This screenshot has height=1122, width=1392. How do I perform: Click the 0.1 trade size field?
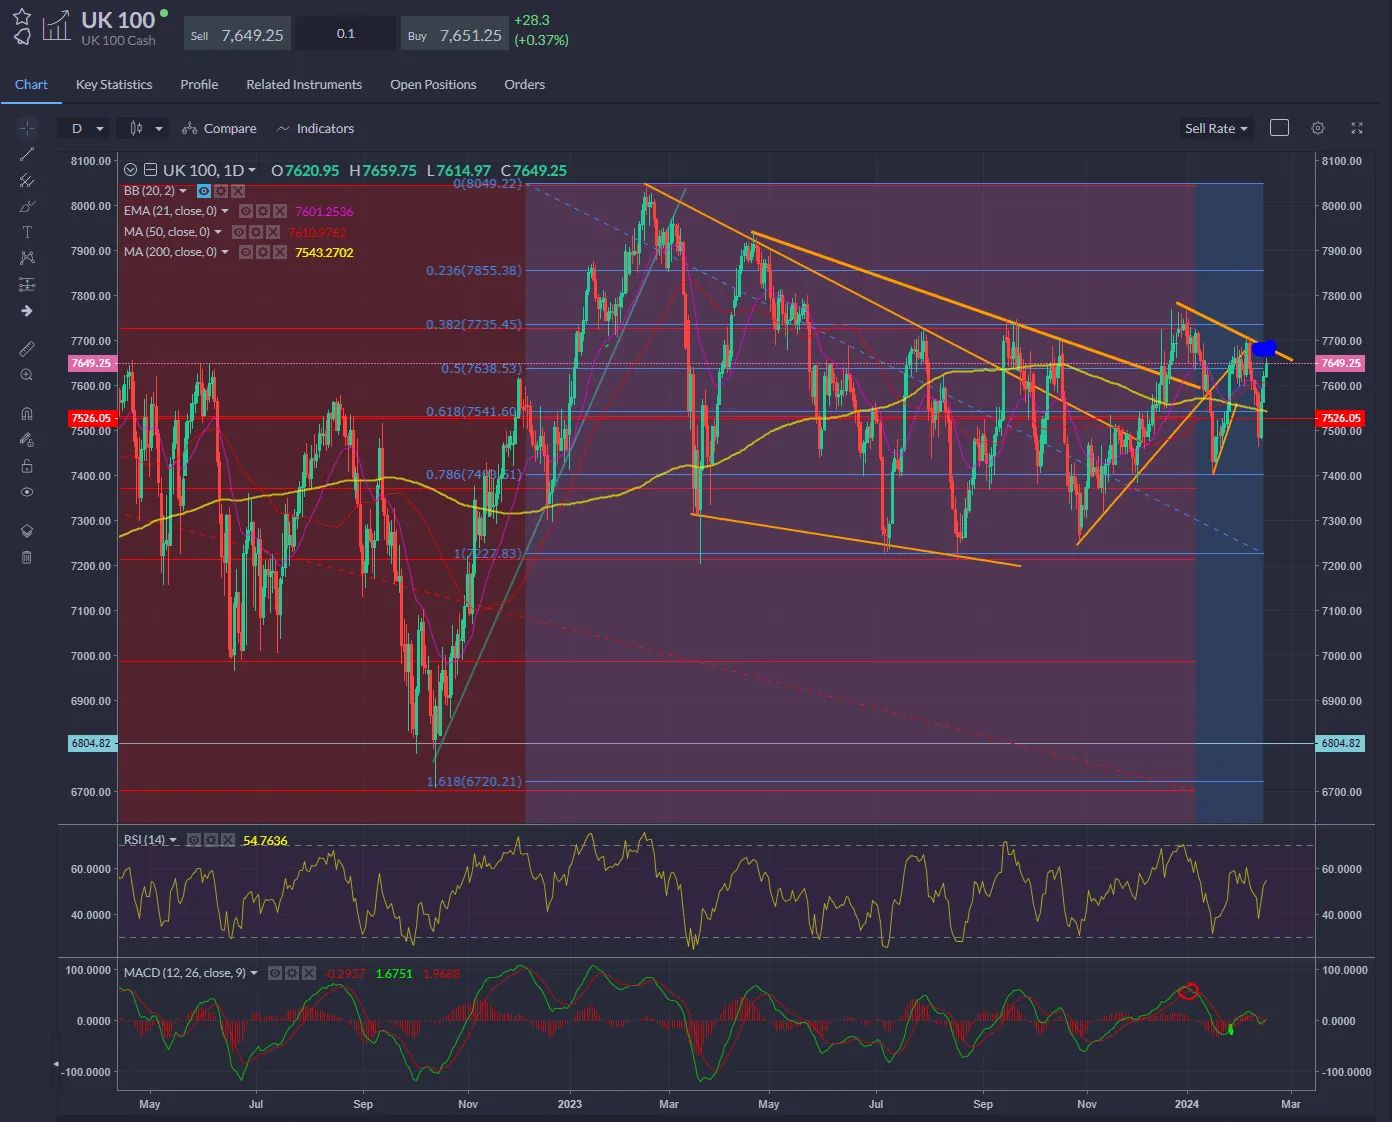[346, 34]
